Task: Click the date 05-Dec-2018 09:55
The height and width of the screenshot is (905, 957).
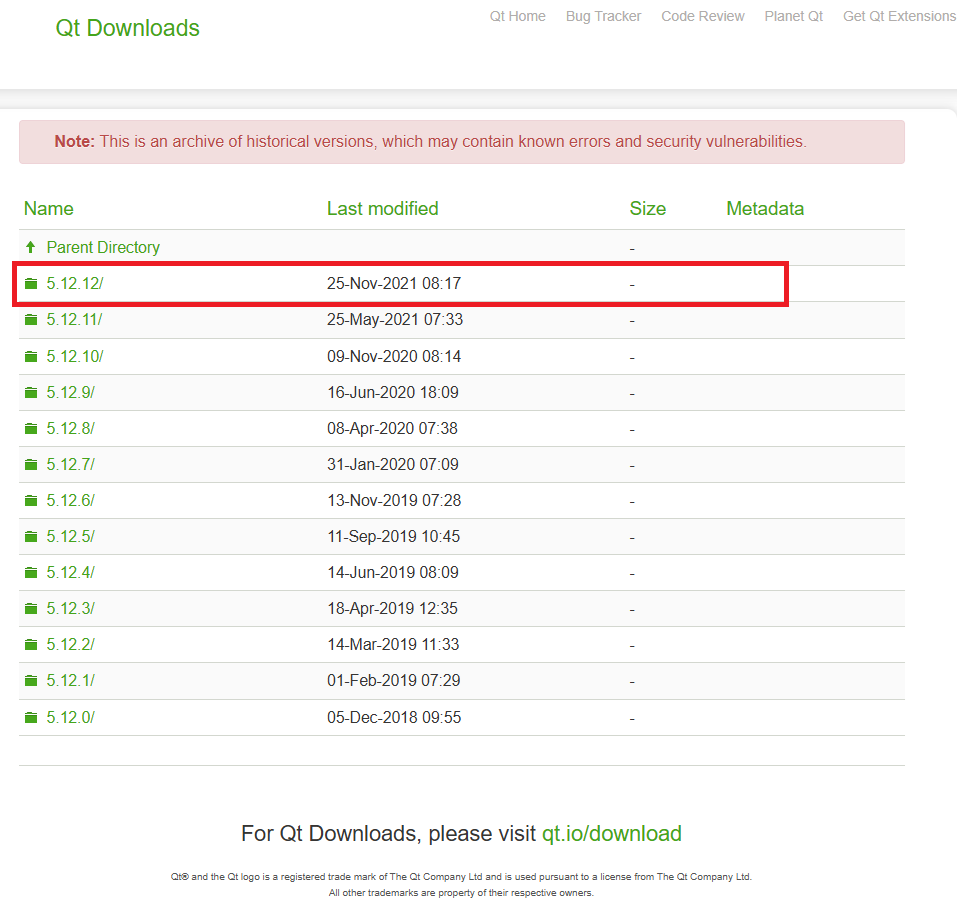Action: (394, 717)
